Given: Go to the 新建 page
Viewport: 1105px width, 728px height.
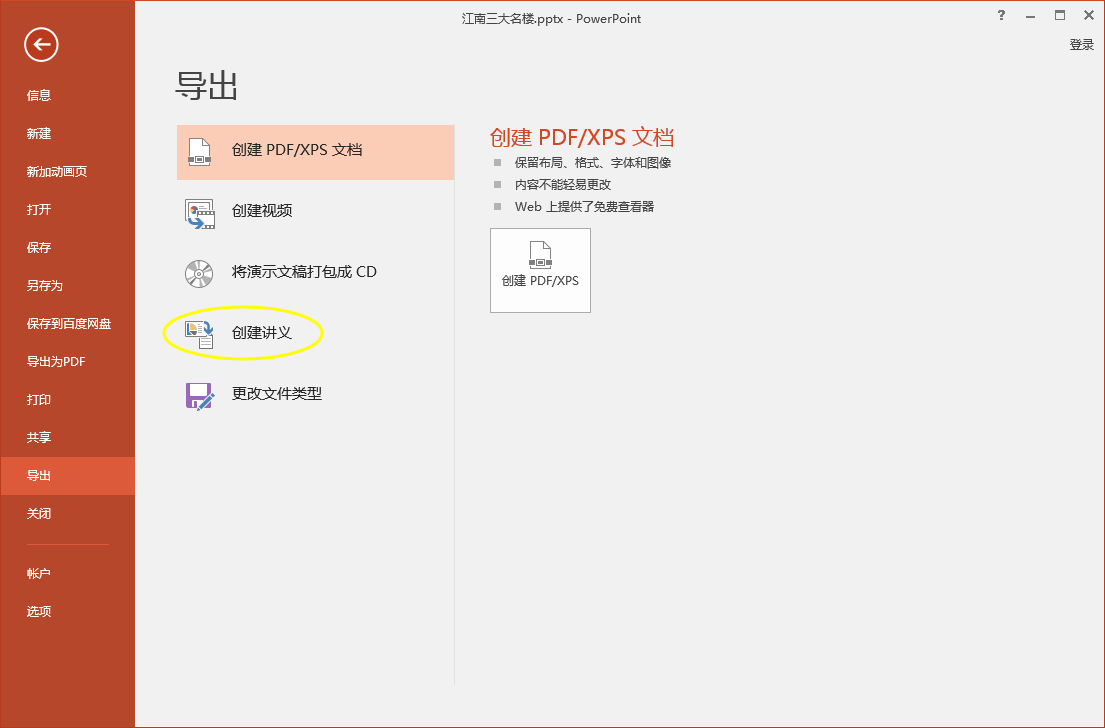Looking at the screenshot, I should click(x=38, y=133).
